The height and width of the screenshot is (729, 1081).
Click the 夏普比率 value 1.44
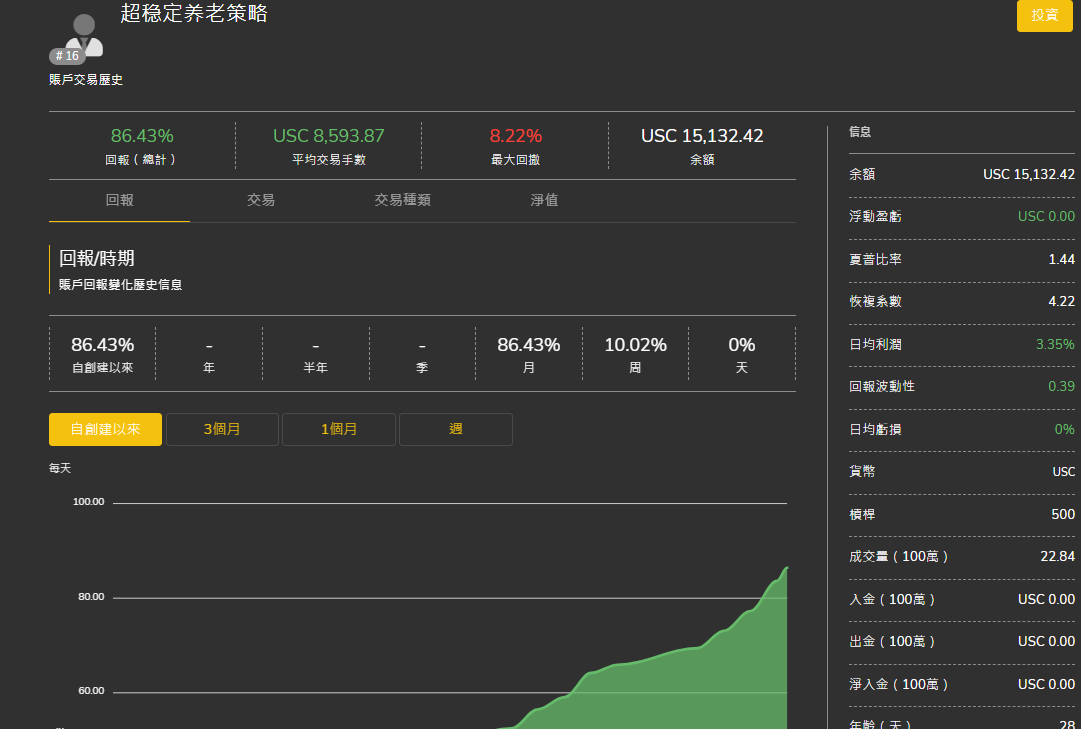click(x=1062, y=259)
